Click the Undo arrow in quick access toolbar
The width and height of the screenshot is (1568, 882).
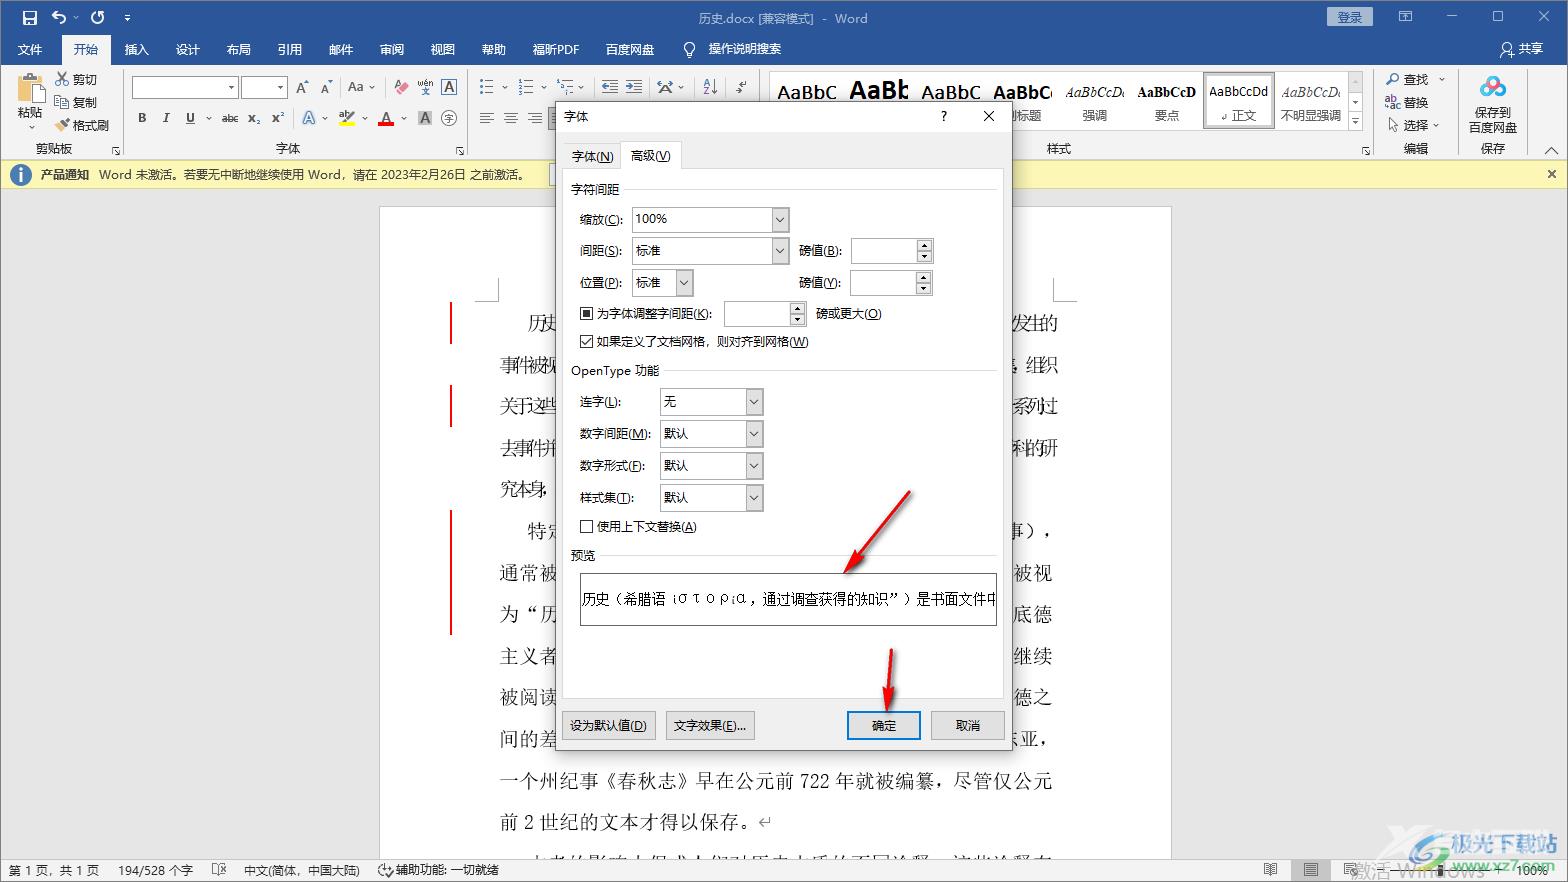click(59, 17)
